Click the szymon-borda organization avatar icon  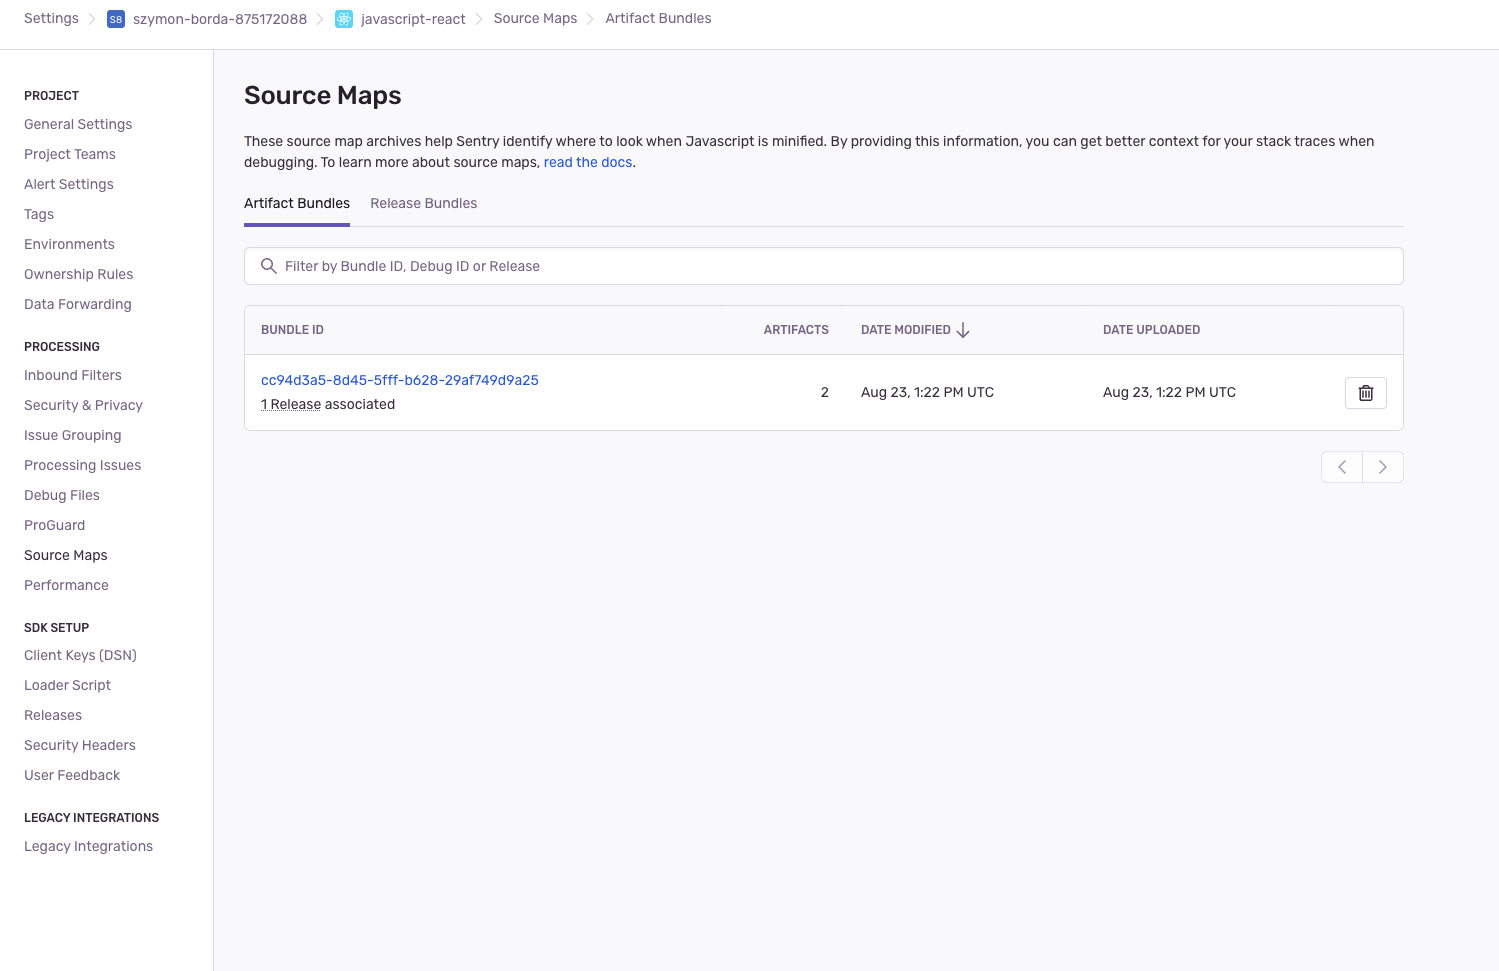pos(116,19)
